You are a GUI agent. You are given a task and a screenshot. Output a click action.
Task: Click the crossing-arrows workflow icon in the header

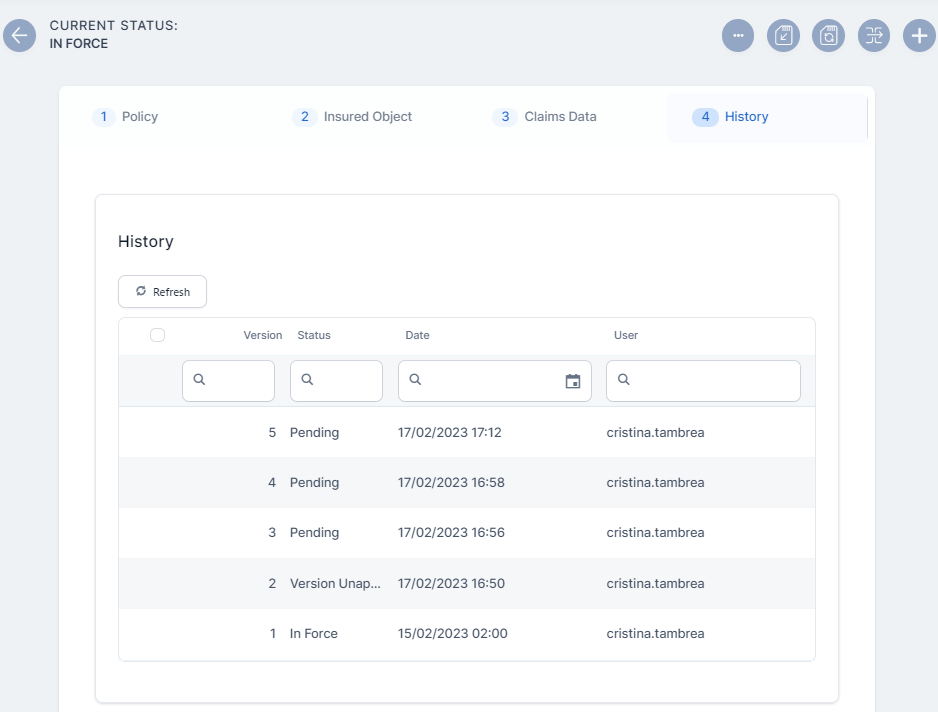click(874, 36)
